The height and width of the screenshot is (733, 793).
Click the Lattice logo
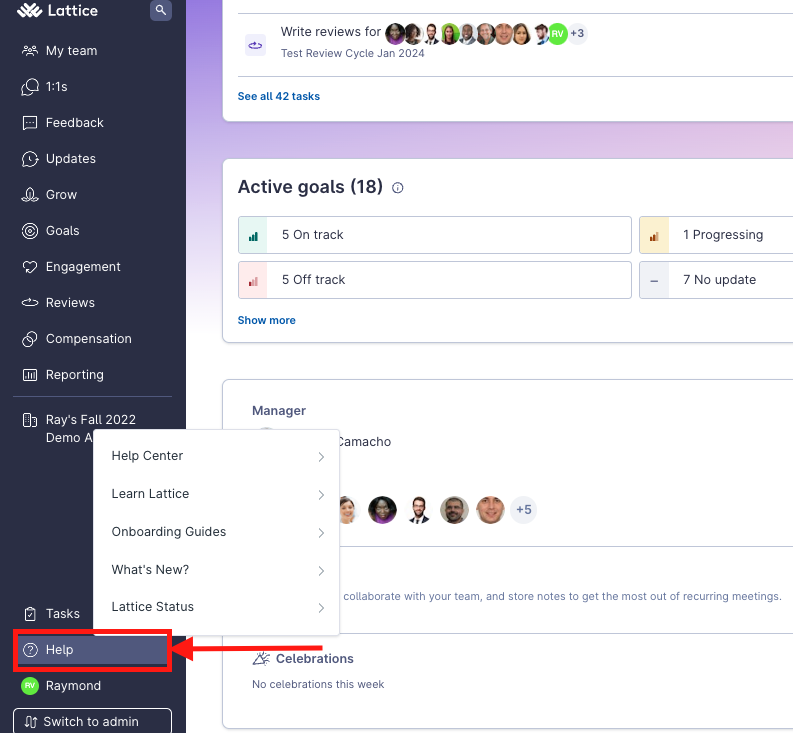pos(57,10)
